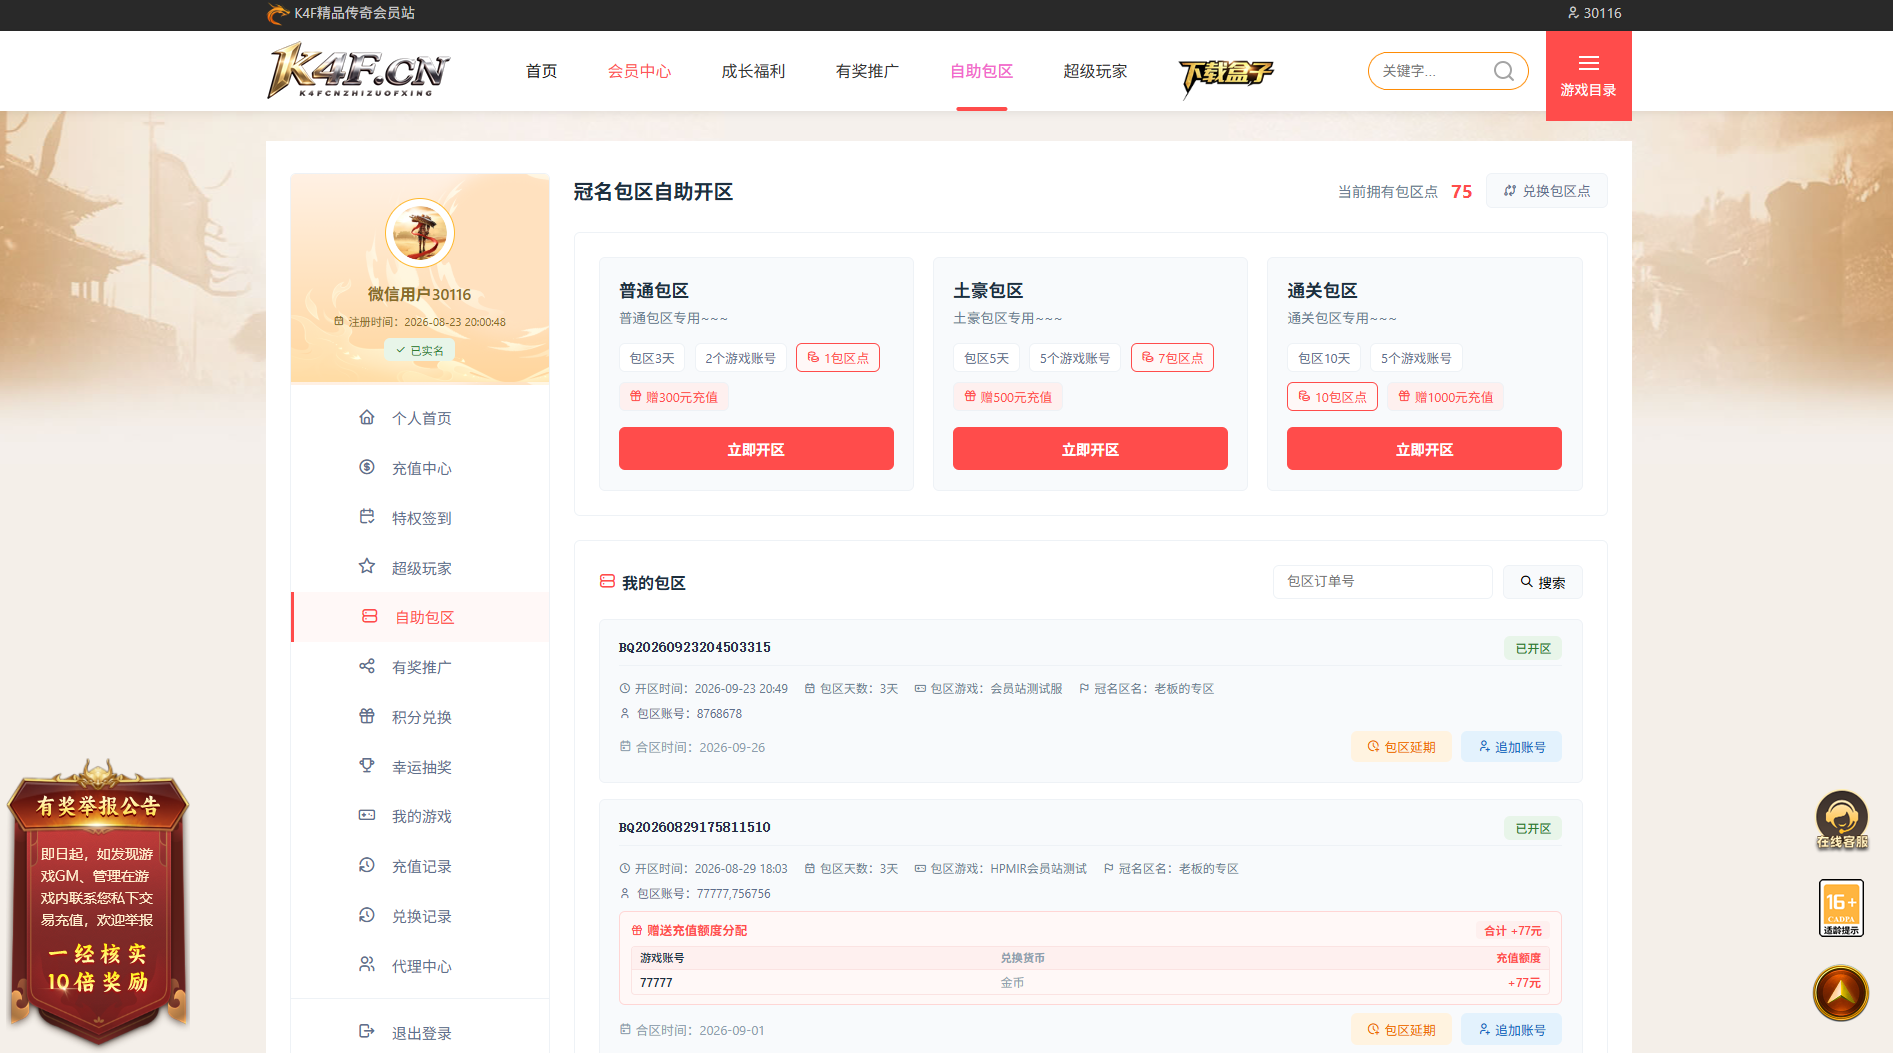This screenshot has width=1893, height=1053.
Task: Focus the 包区订单号 search field
Action: pyautogui.click(x=1382, y=582)
